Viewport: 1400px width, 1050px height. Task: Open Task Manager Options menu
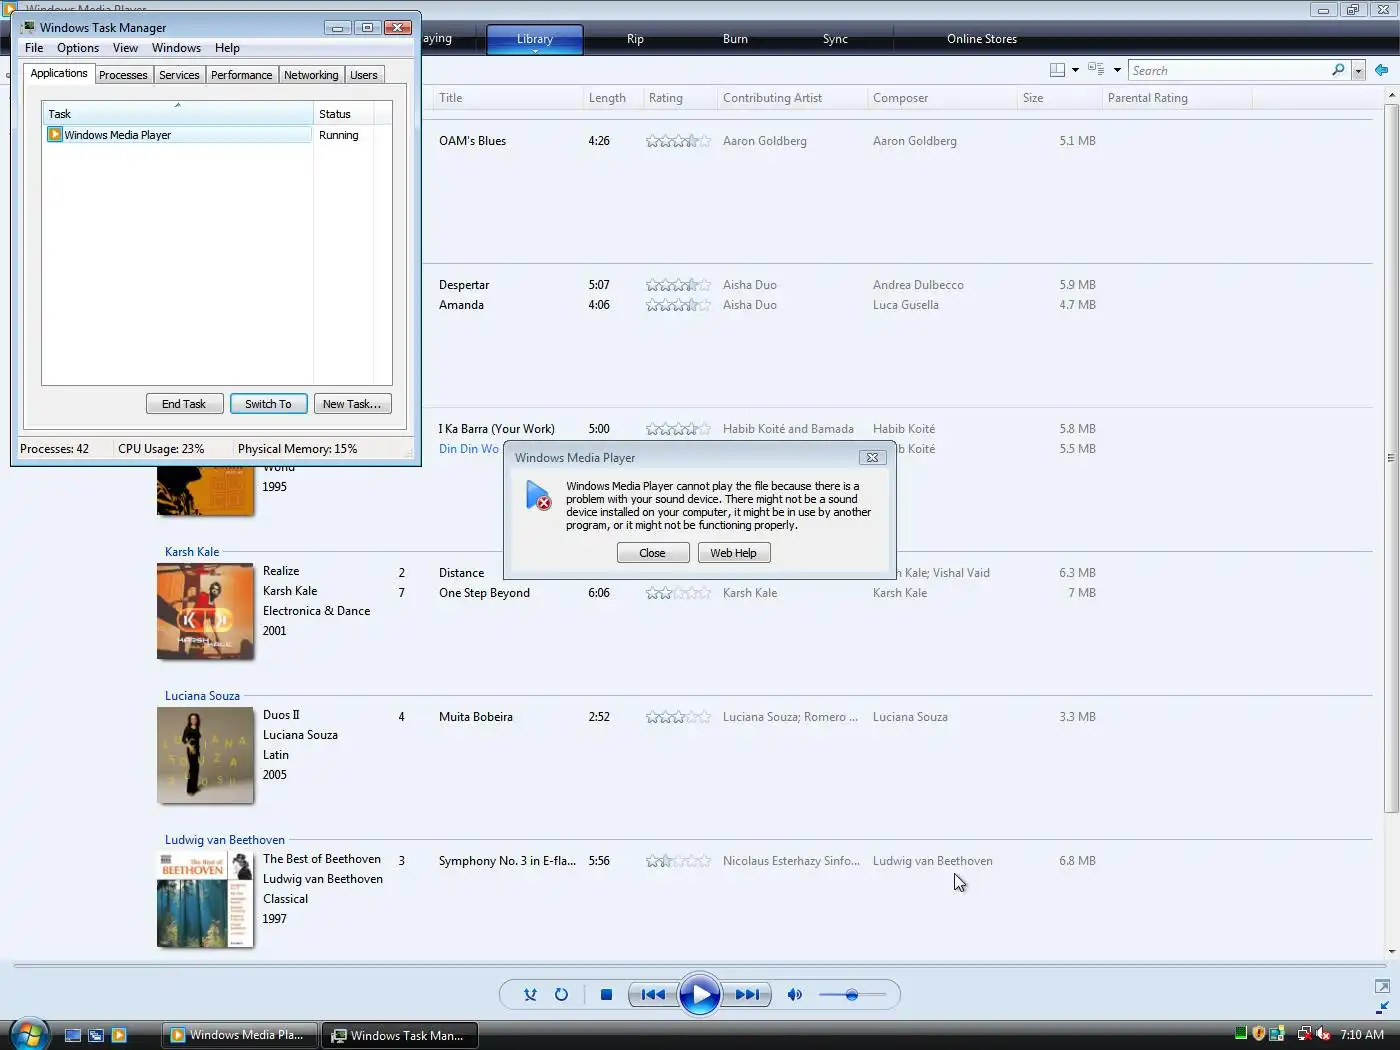click(x=78, y=48)
